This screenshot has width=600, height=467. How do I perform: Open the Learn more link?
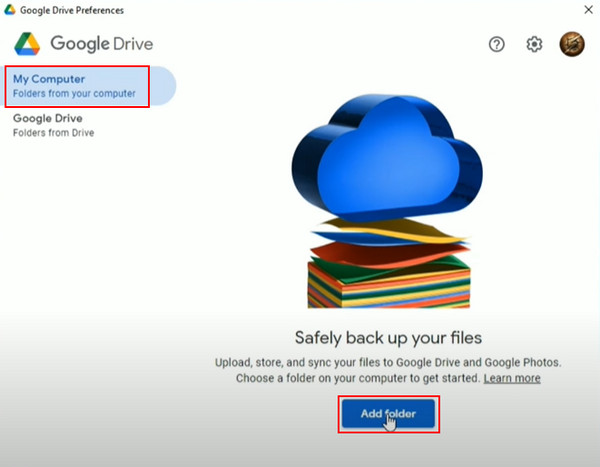tap(512, 378)
